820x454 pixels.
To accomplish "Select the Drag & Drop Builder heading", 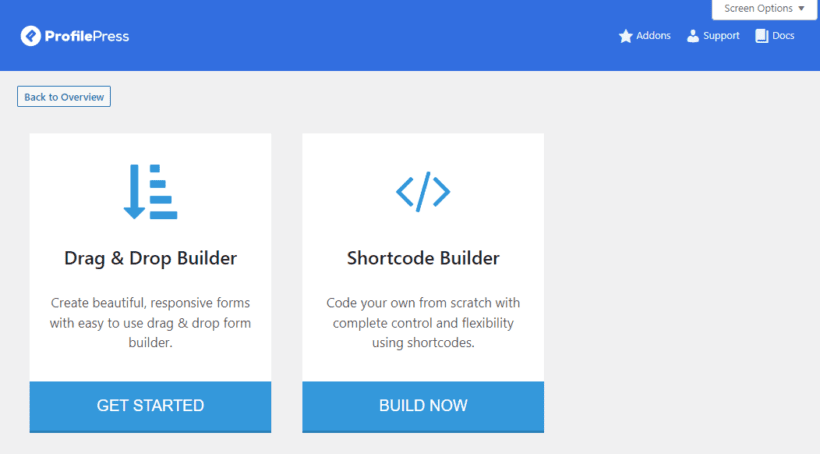I will [x=151, y=258].
